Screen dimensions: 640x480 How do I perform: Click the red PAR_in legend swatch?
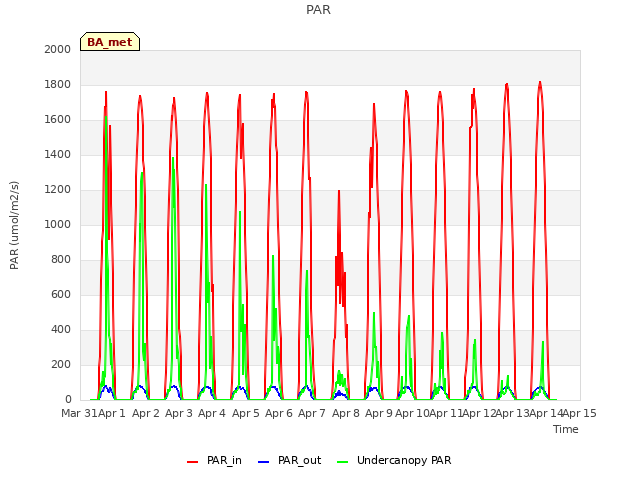(x=192, y=462)
